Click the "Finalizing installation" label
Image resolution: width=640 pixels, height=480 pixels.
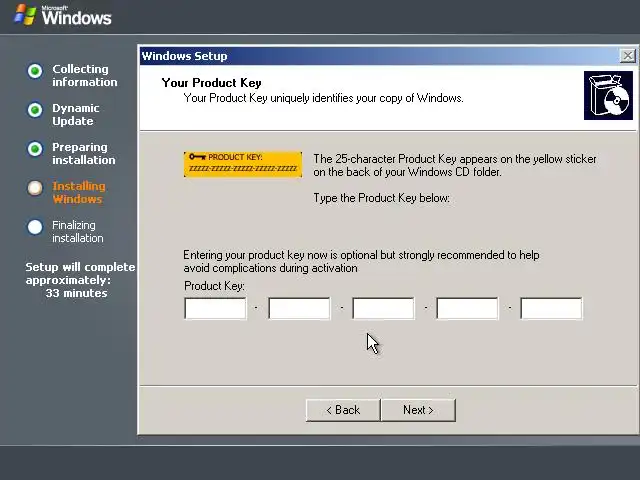78,231
